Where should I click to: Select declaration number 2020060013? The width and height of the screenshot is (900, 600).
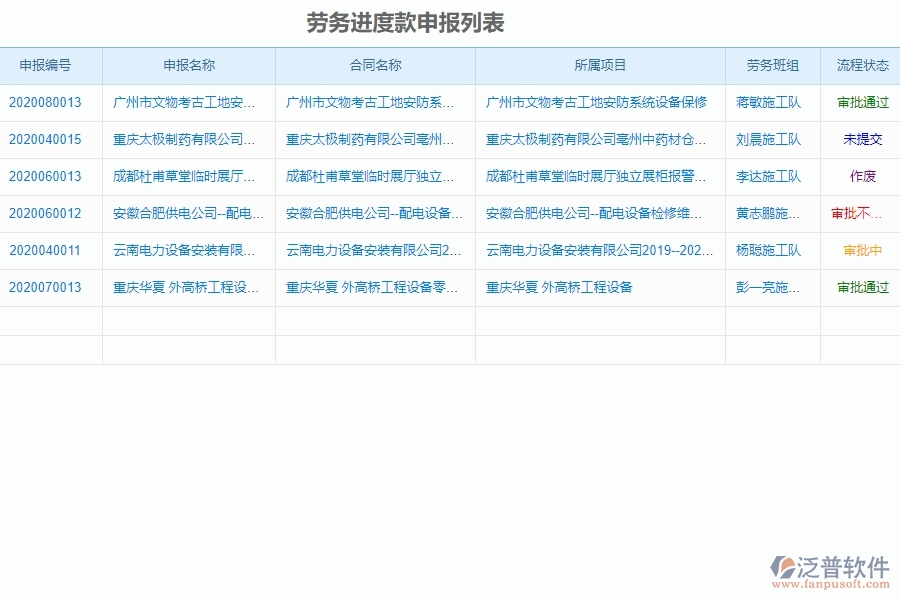coord(46,177)
